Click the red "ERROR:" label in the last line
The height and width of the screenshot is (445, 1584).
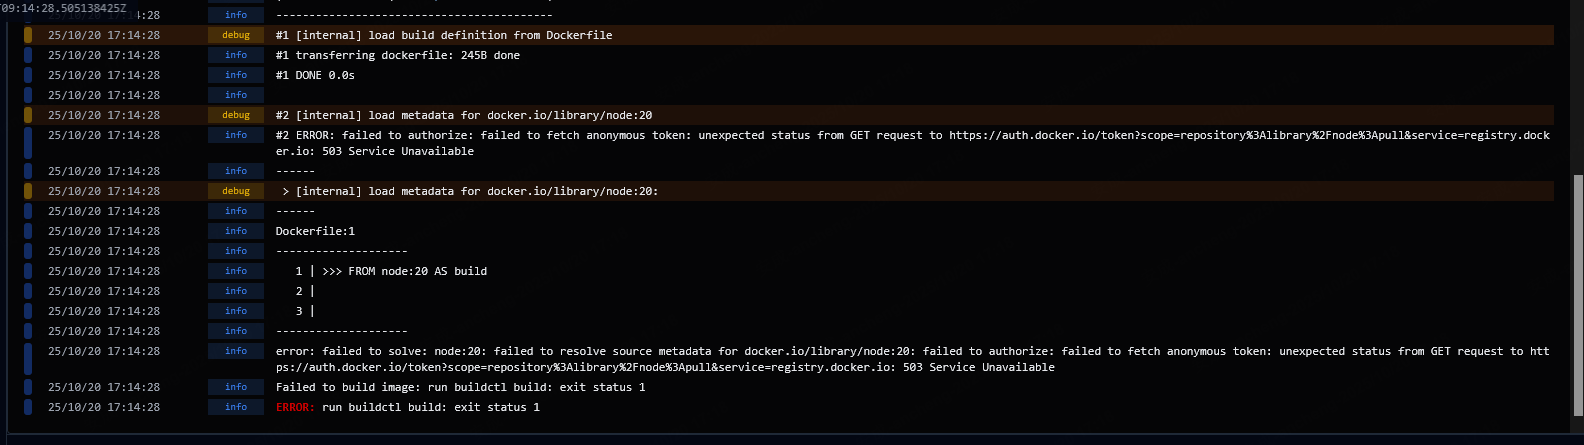point(295,407)
